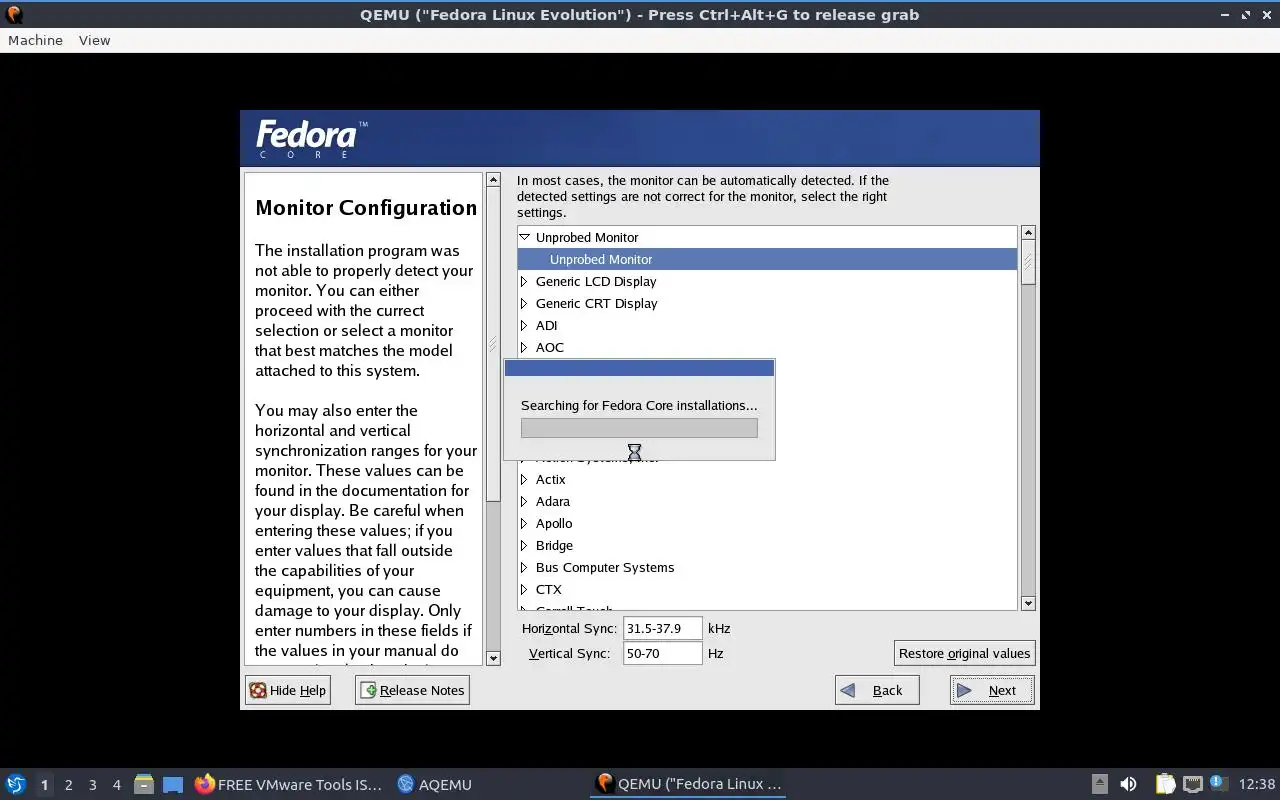This screenshot has height=800, width=1280.
Task: Click the Hide Help button
Action: tap(288, 690)
